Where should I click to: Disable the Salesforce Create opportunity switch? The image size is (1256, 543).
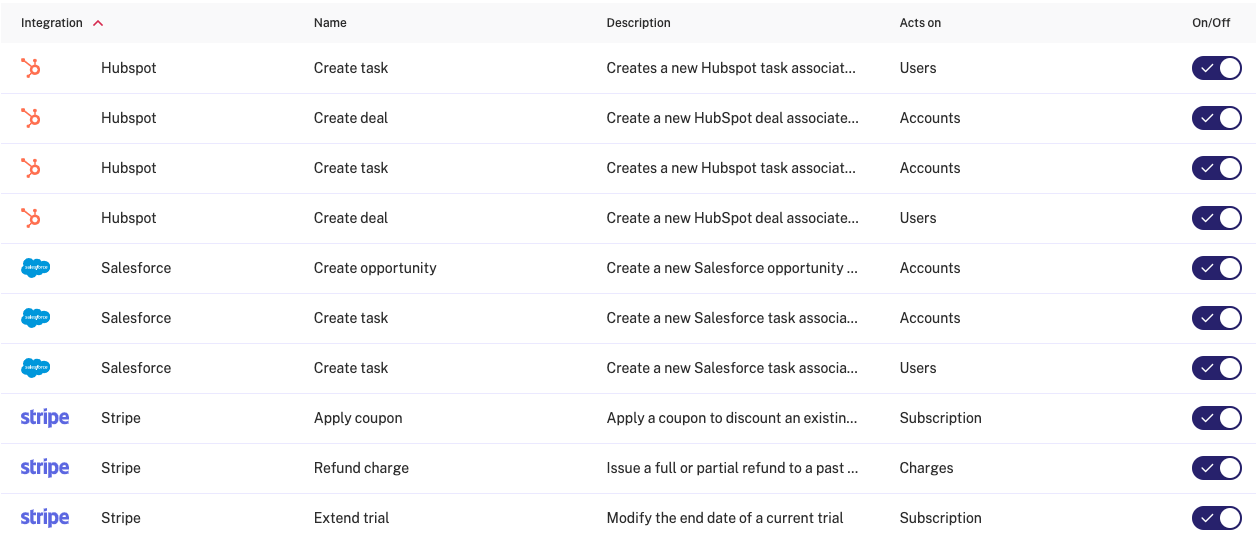click(x=1216, y=268)
